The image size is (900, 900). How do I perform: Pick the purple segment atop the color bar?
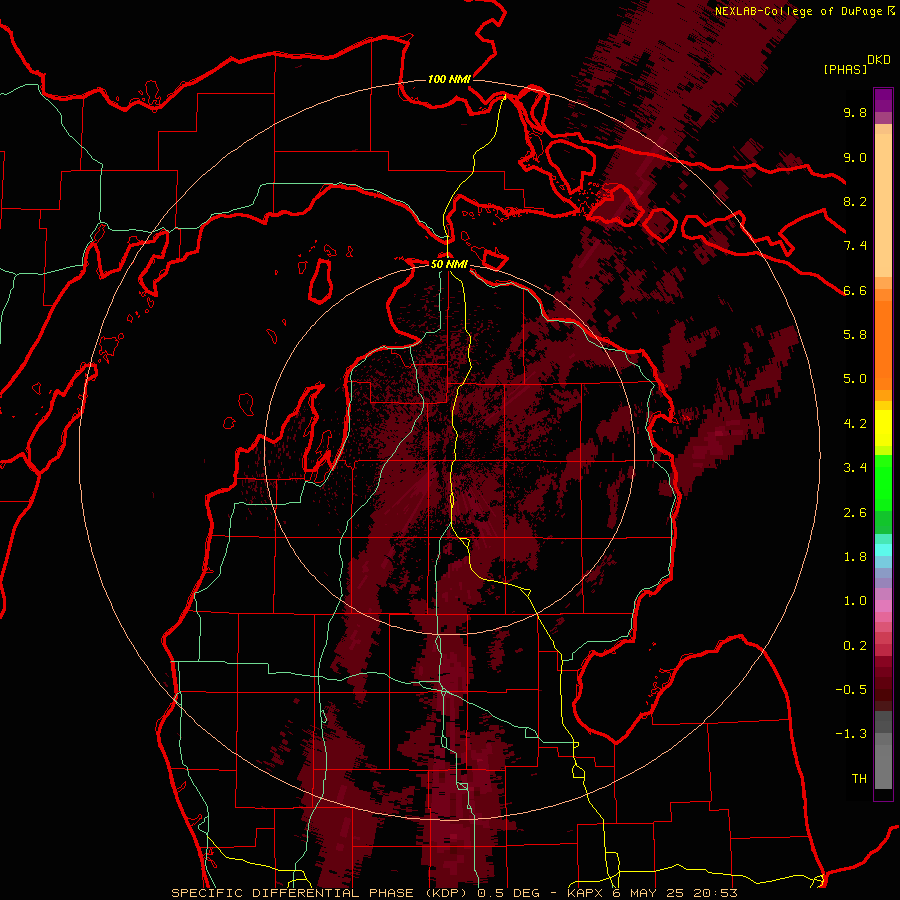(883, 100)
